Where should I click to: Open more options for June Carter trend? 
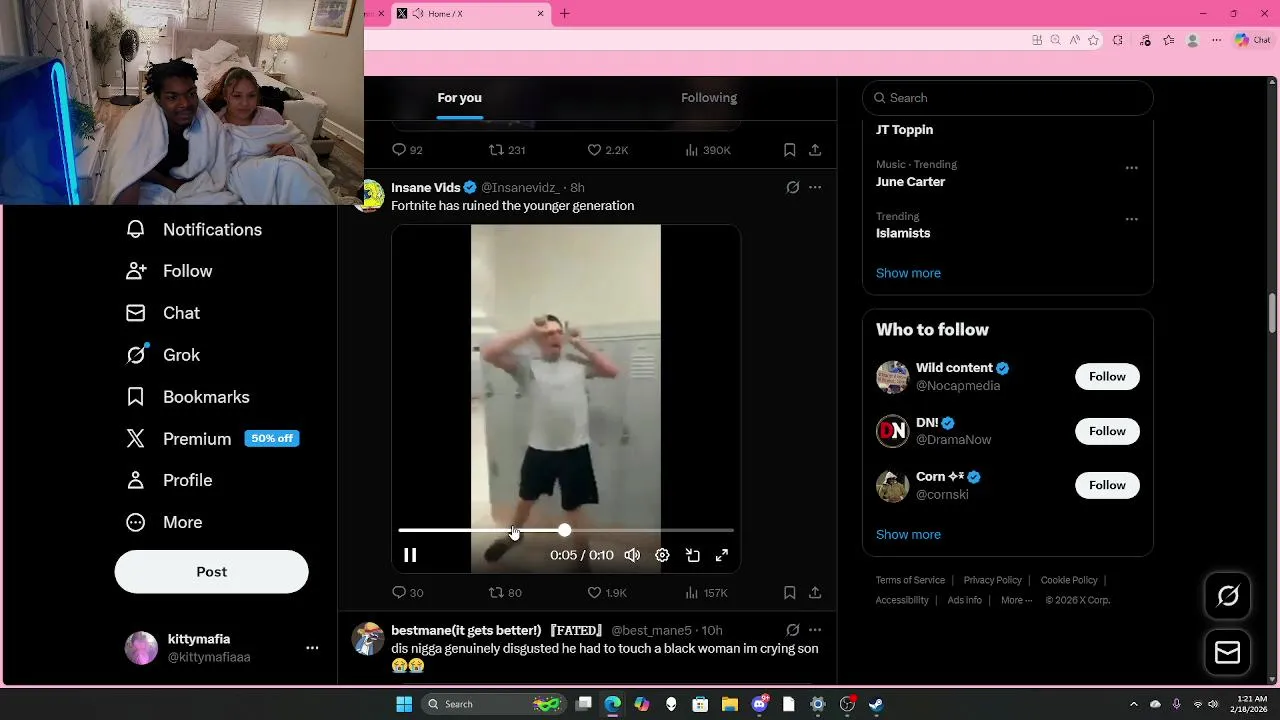pyautogui.click(x=1132, y=168)
